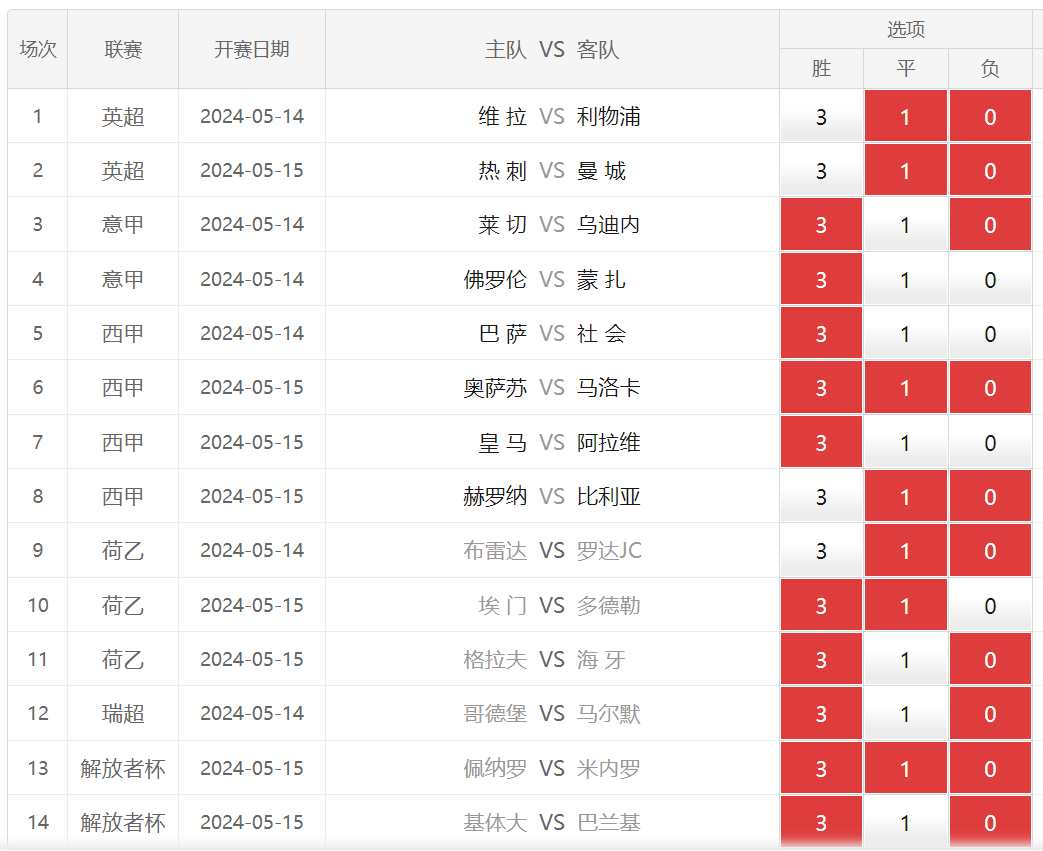Toggle loss option 0 for 佩纳罗 VS 米内罗
The width and height of the screenshot is (1043, 851).
[x=990, y=768]
